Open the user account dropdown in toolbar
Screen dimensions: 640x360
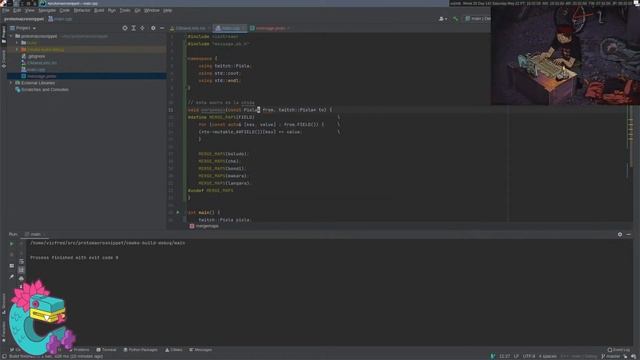(x=442, y=19)
